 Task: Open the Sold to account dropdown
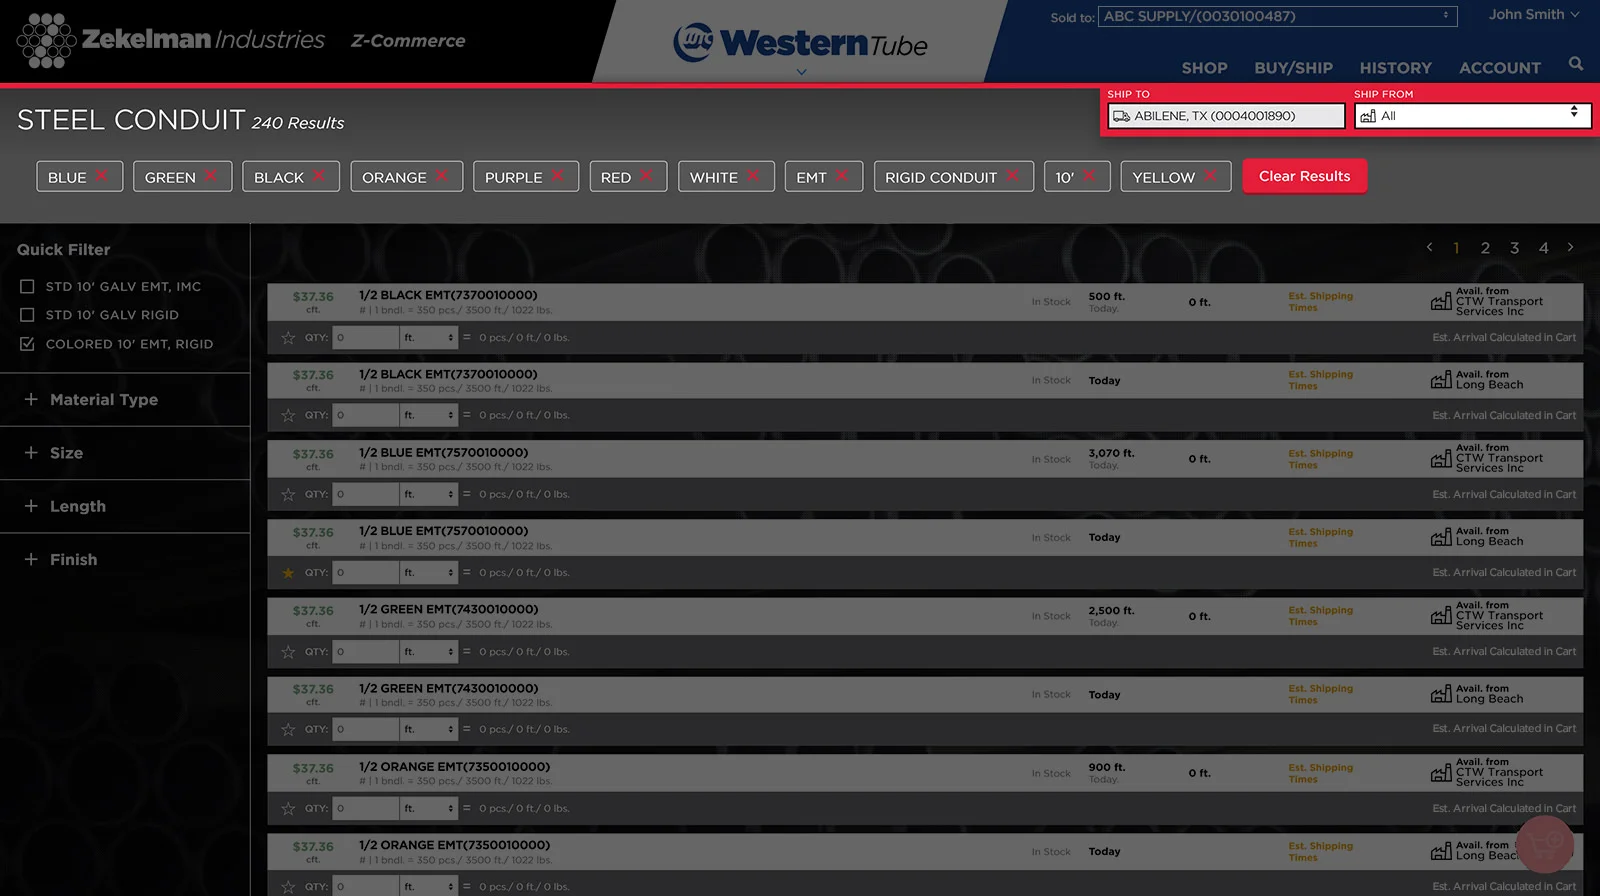point(1277,17)
